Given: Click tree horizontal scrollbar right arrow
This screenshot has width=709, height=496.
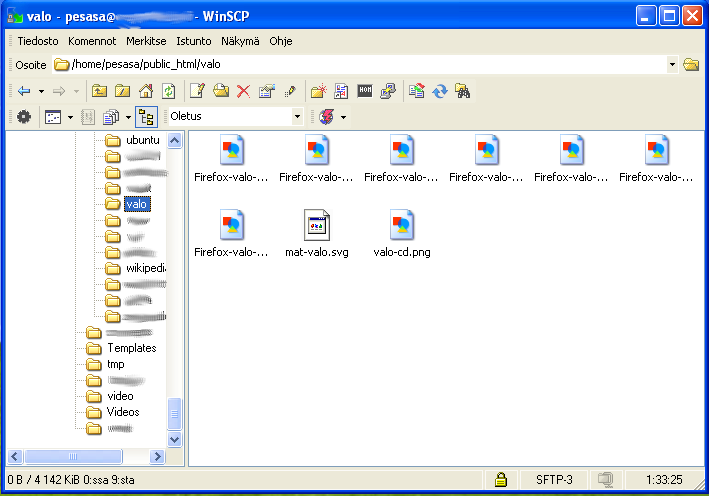Looking at the screenshot, I should [157, 457].
